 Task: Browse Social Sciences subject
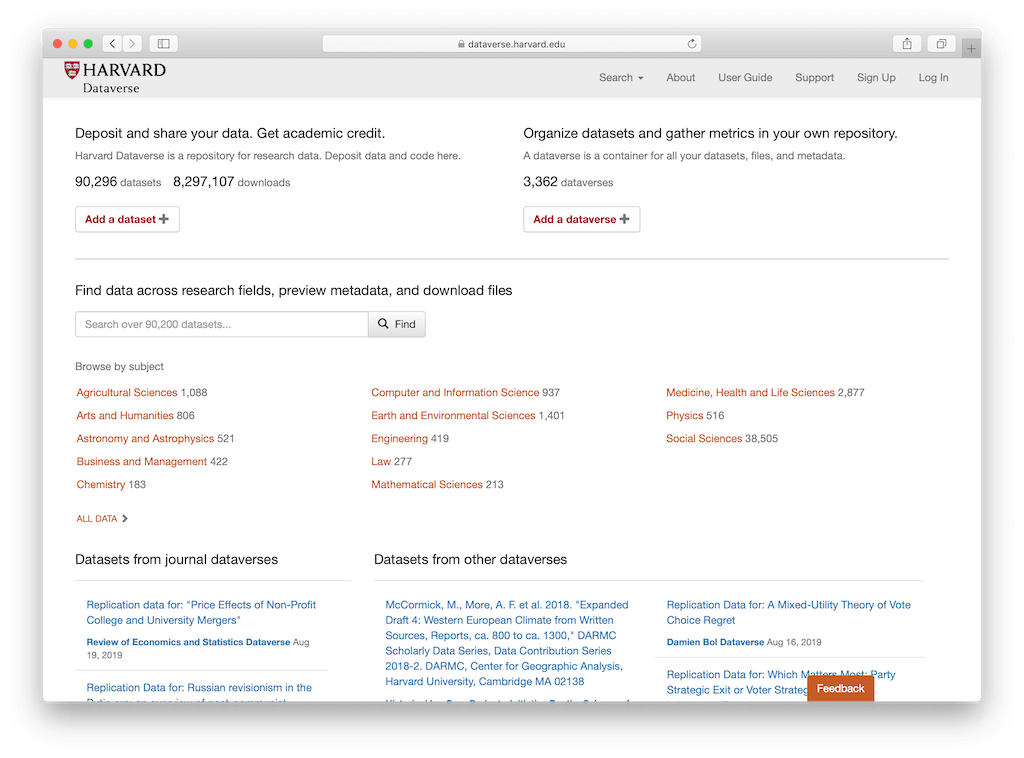tap(704, 439)
